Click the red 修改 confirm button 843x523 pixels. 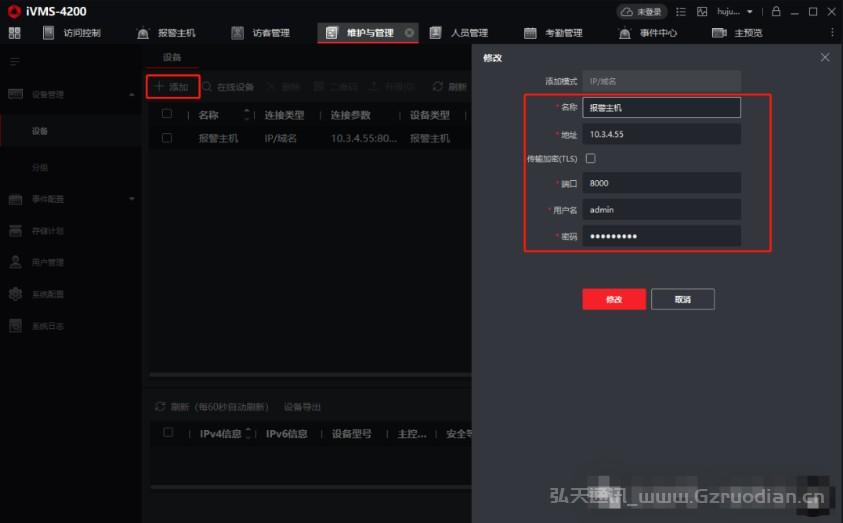point(614,299)
